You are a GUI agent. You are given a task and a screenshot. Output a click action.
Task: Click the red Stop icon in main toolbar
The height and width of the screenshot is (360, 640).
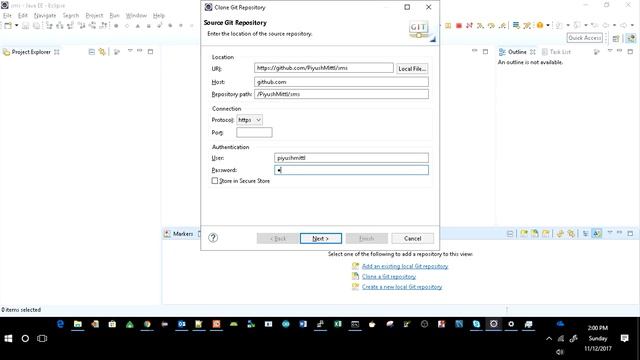tap(459, 26)
